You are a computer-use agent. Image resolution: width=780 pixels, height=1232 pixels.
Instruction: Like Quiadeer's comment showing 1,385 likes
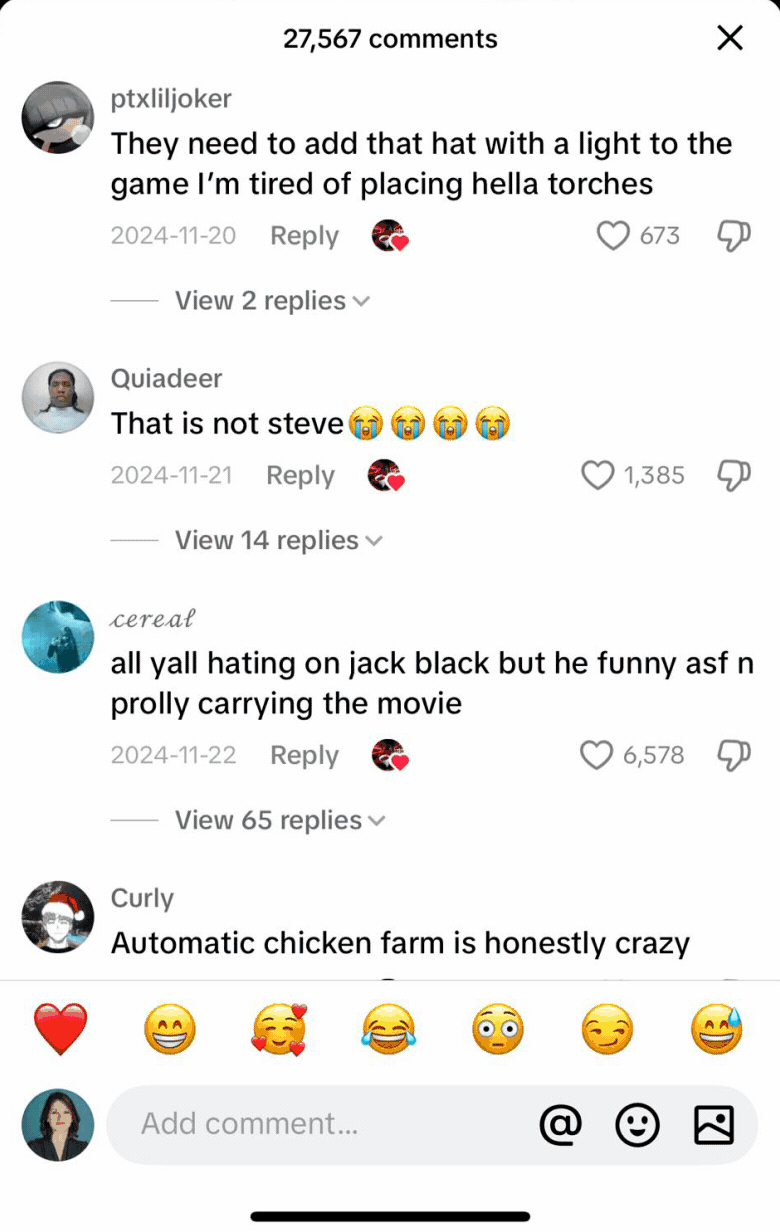(597, 475)
